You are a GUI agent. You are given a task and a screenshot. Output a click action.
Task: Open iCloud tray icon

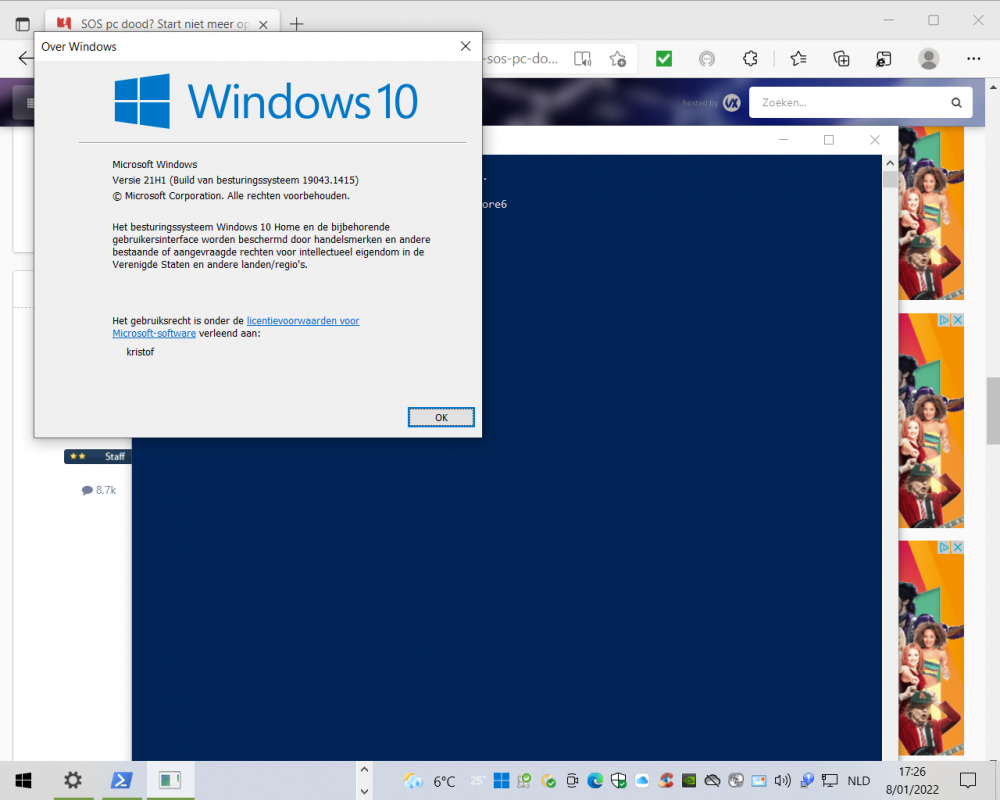[642, 780]
